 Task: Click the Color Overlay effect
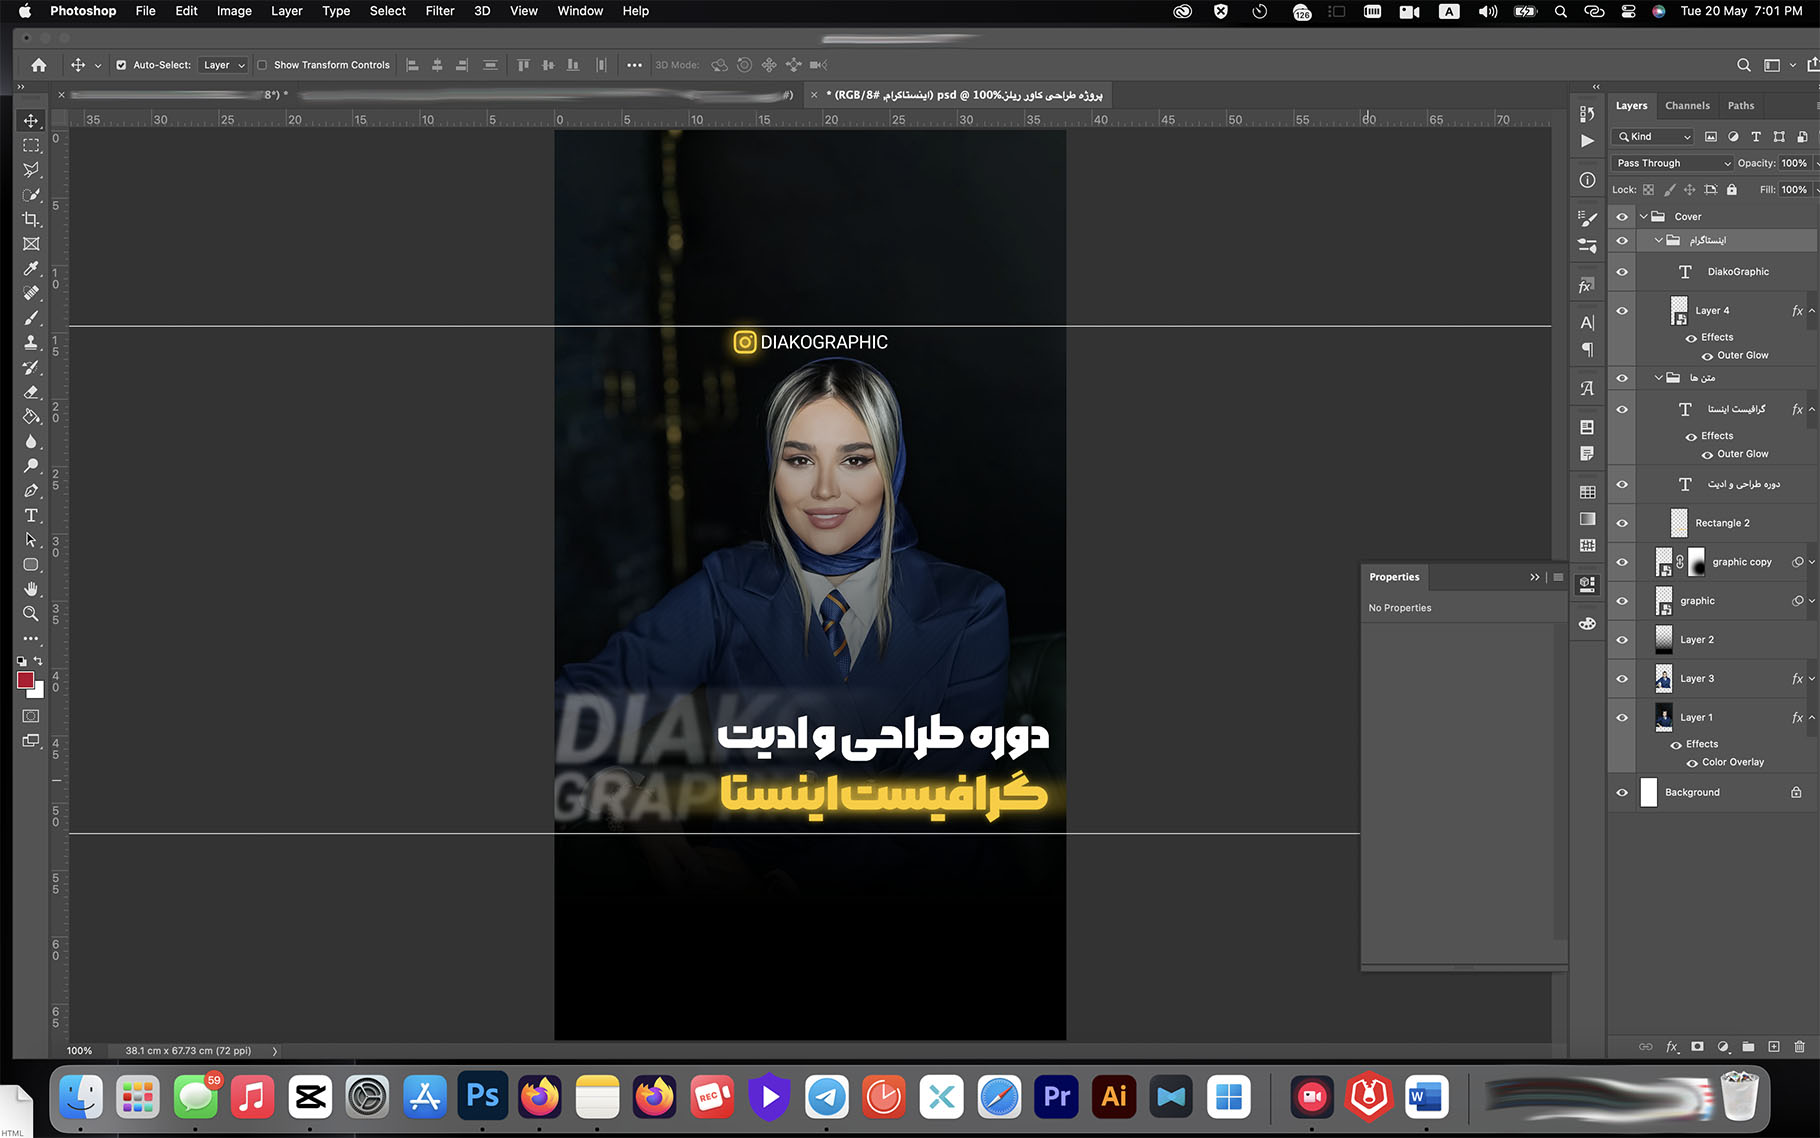(1733, 763)
